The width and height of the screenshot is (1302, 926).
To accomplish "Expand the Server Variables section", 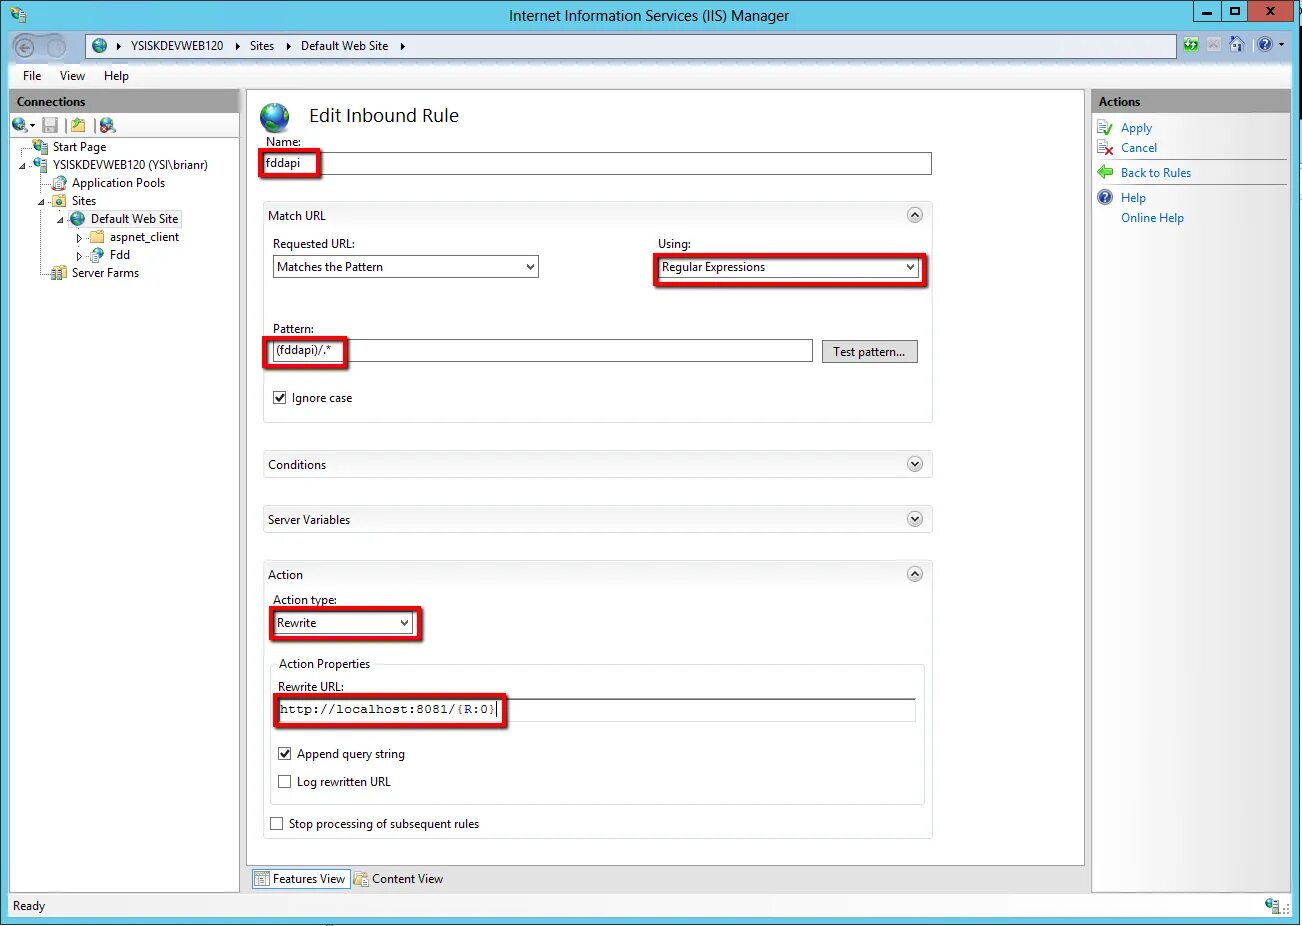I will point(915,519).
